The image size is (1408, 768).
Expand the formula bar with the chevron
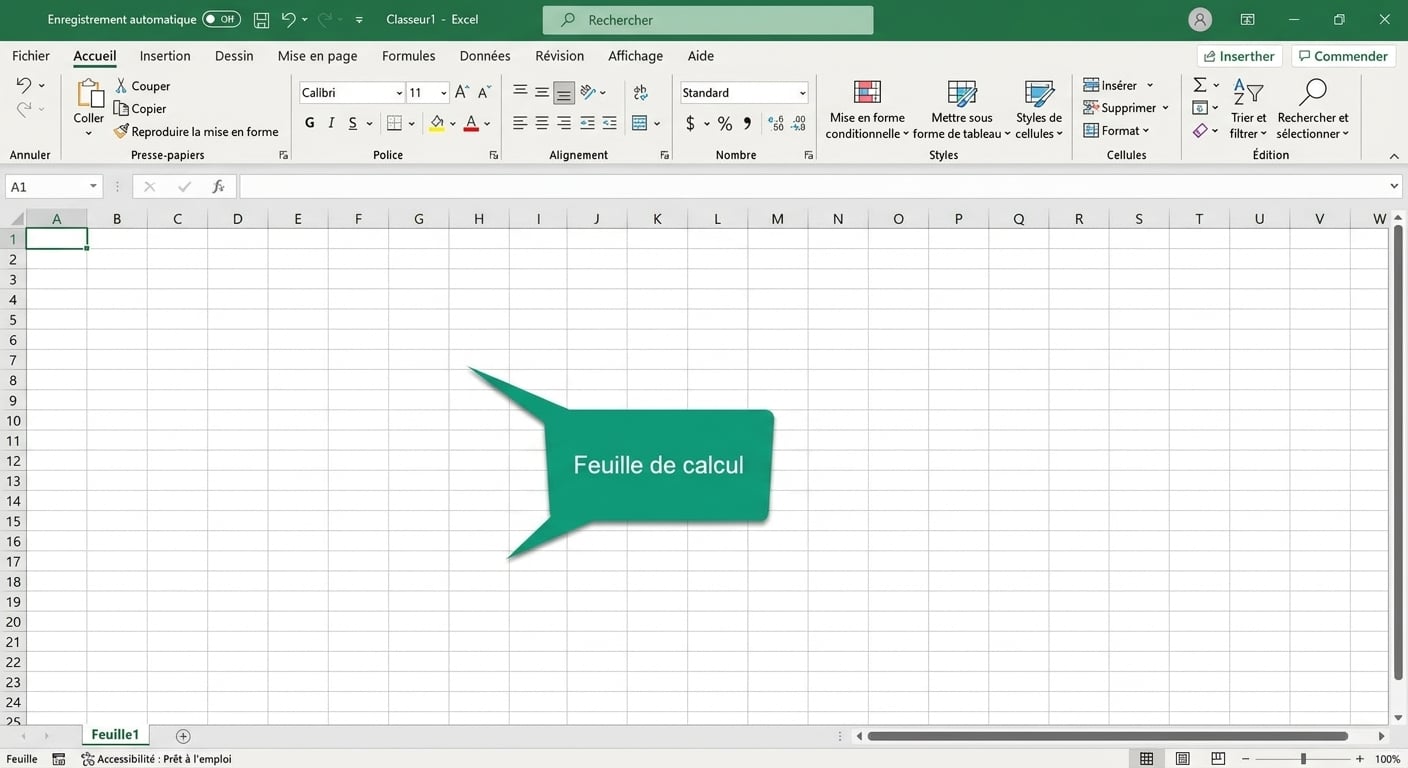pos(1395,187)
